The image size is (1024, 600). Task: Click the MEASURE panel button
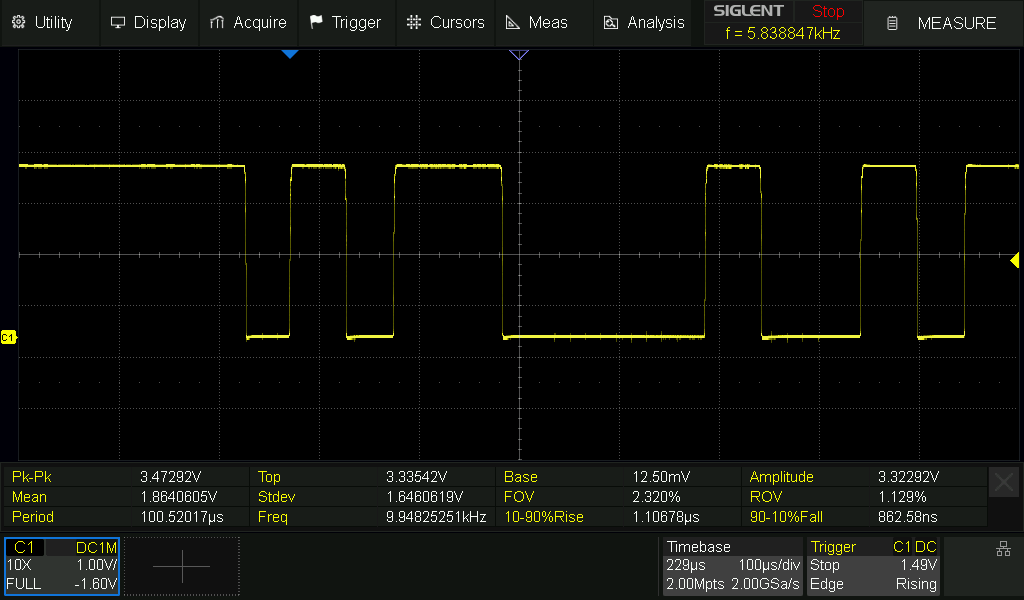(x=943, y=24)
